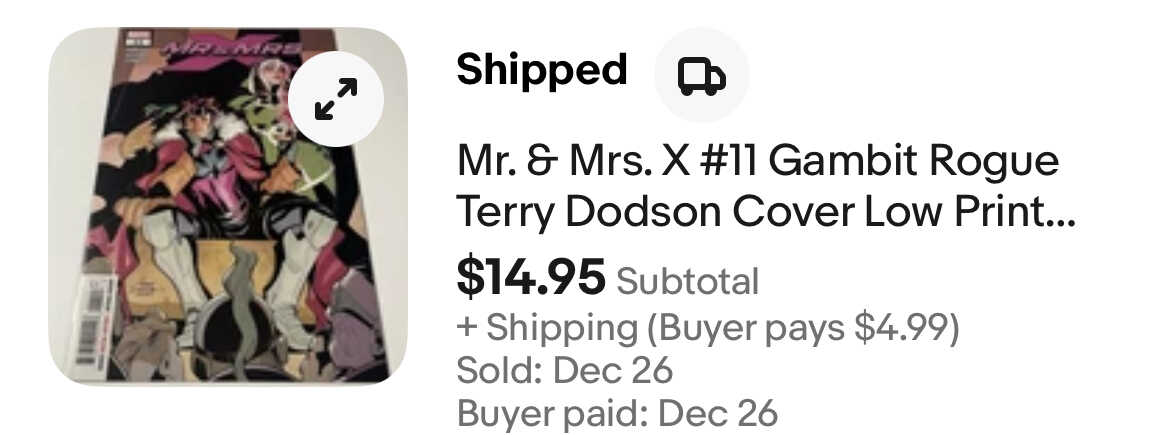Viewport: 1170px width, 435px height.
Task: Open the comic cover thumbnail
Action: 228,206
